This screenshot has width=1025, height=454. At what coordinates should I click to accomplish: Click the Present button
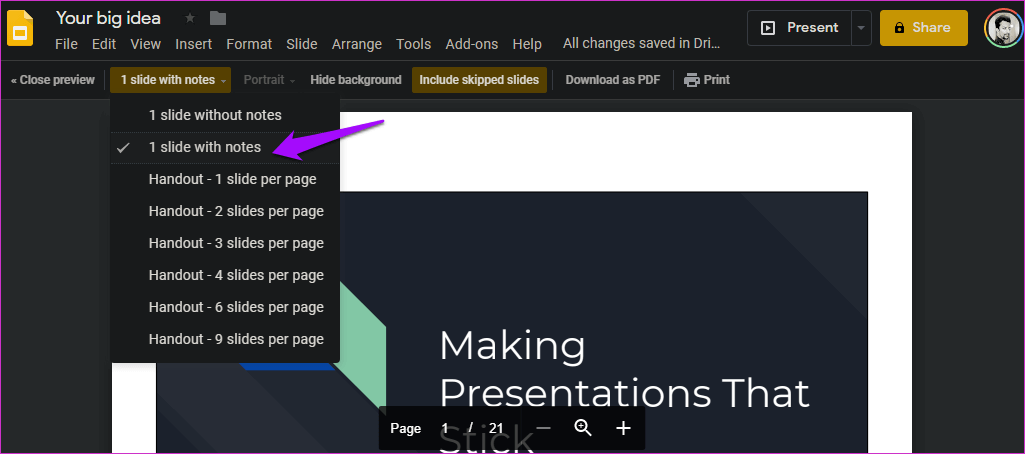(x=799, y=28)
